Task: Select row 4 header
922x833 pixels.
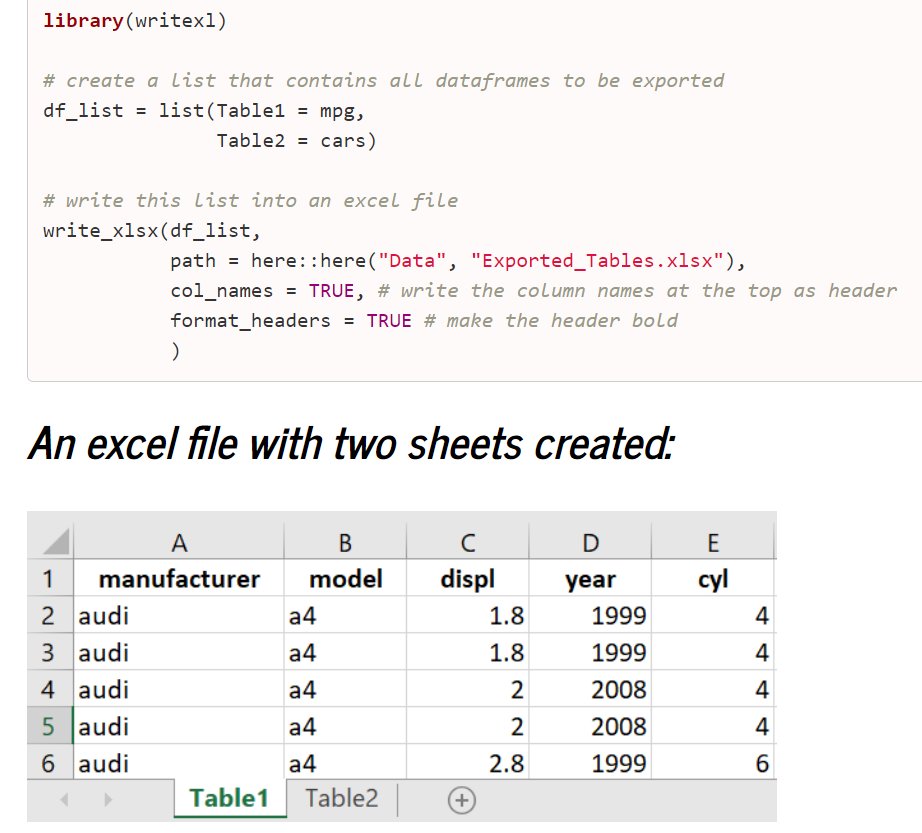Action: tap(49, 689)
